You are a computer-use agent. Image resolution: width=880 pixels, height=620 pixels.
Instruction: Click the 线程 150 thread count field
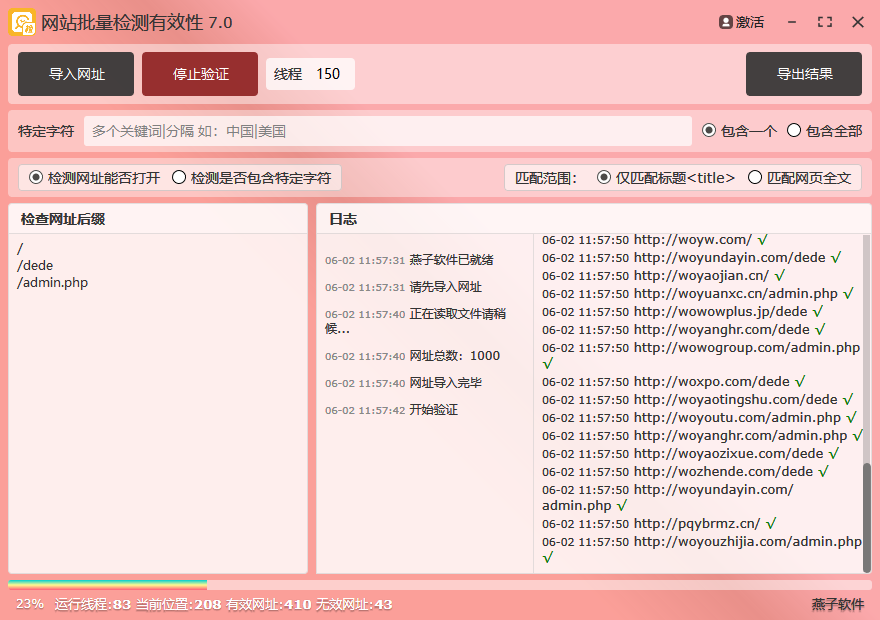pos(310,74)
